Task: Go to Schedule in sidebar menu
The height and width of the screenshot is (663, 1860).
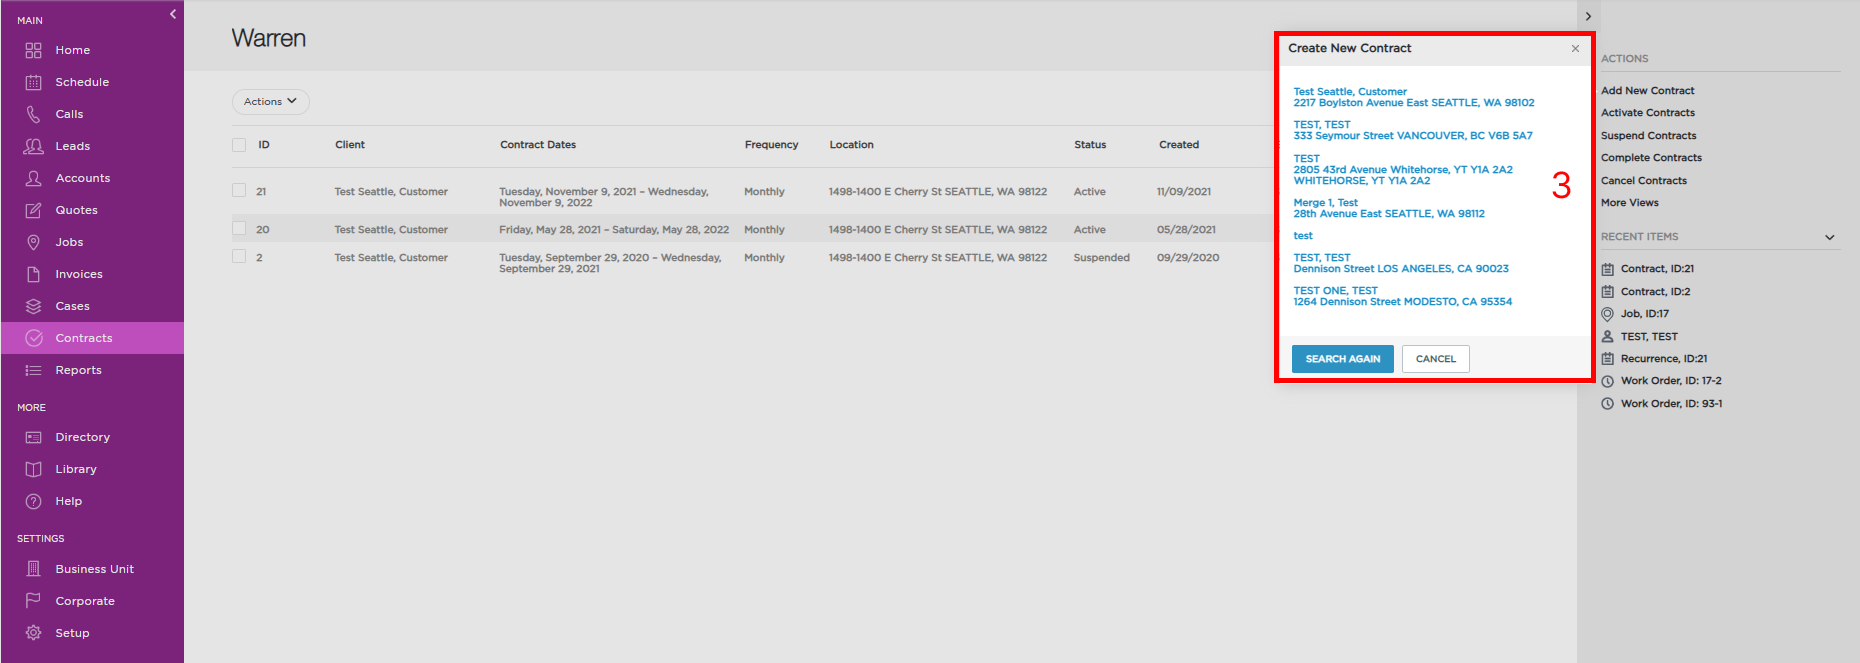Action: click(82, 82)
